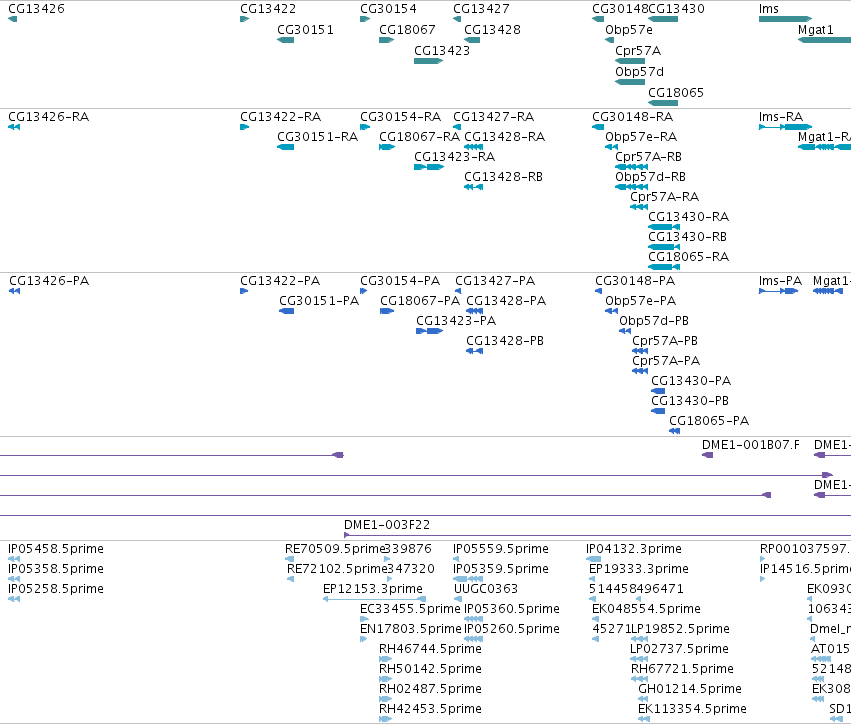Viewport: 851px width, 724px height.
Task: Select the Obp57d gene label
Action: pos(639,72)
